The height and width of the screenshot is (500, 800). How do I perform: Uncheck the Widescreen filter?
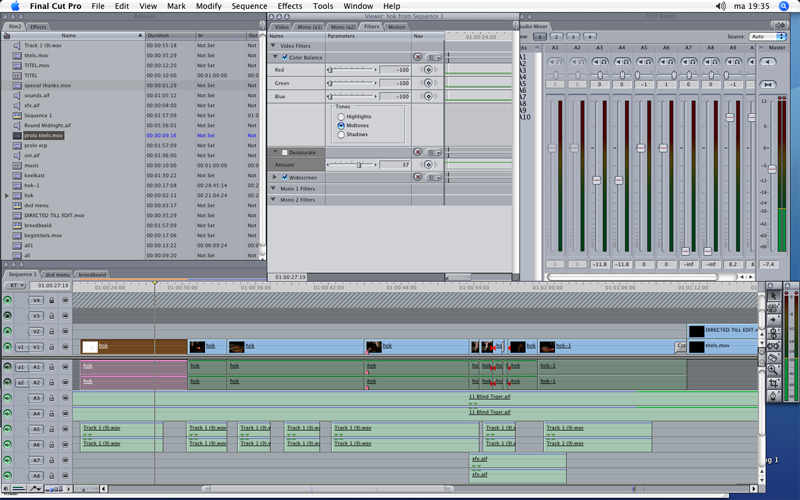(285, 177)
